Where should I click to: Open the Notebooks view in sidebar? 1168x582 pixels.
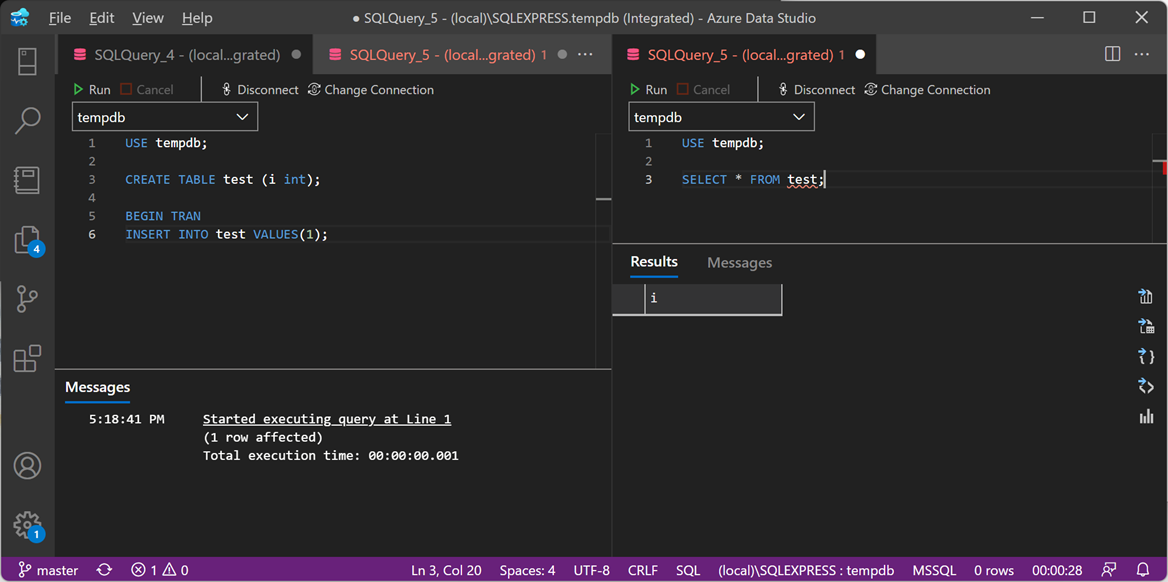coord(28,180)
